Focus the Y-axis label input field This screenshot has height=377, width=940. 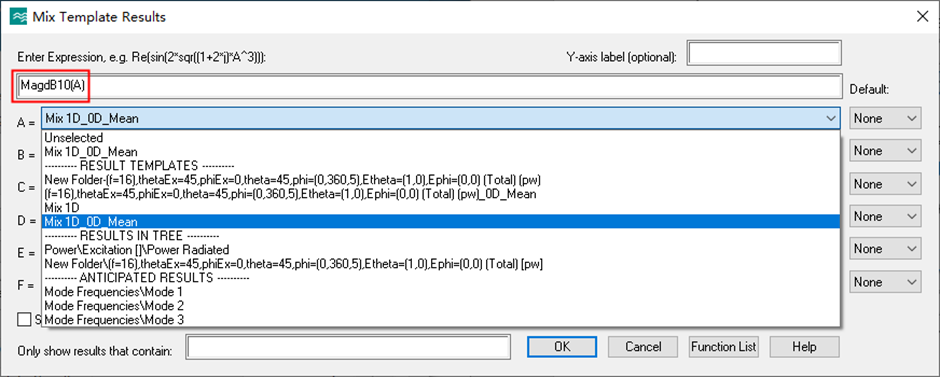(764, 53)
